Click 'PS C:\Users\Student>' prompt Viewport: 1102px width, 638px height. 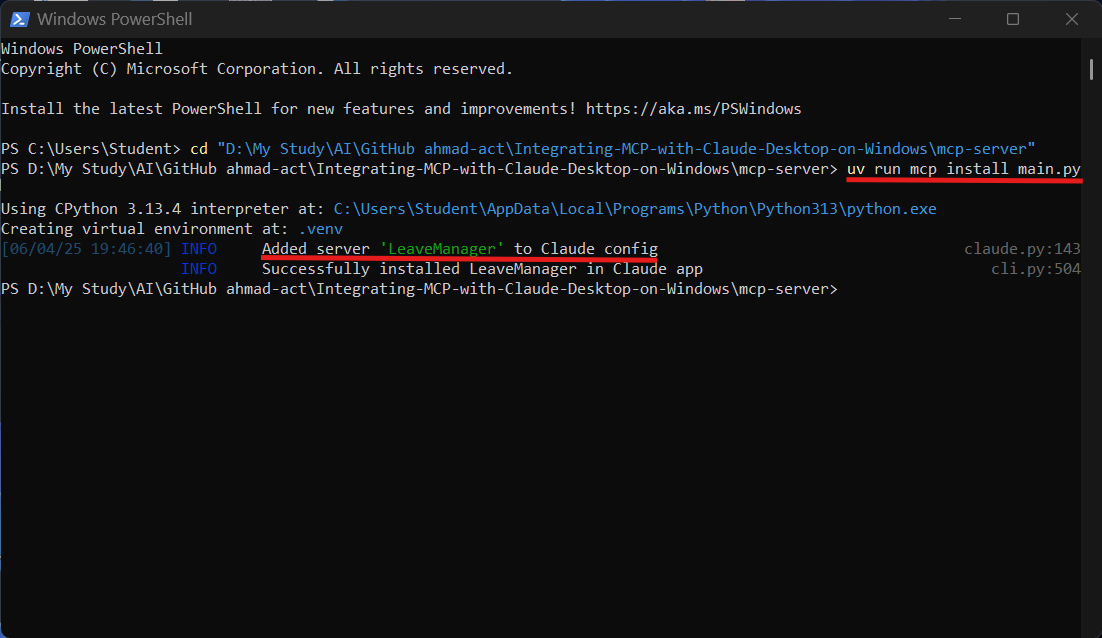click(91, 149)
